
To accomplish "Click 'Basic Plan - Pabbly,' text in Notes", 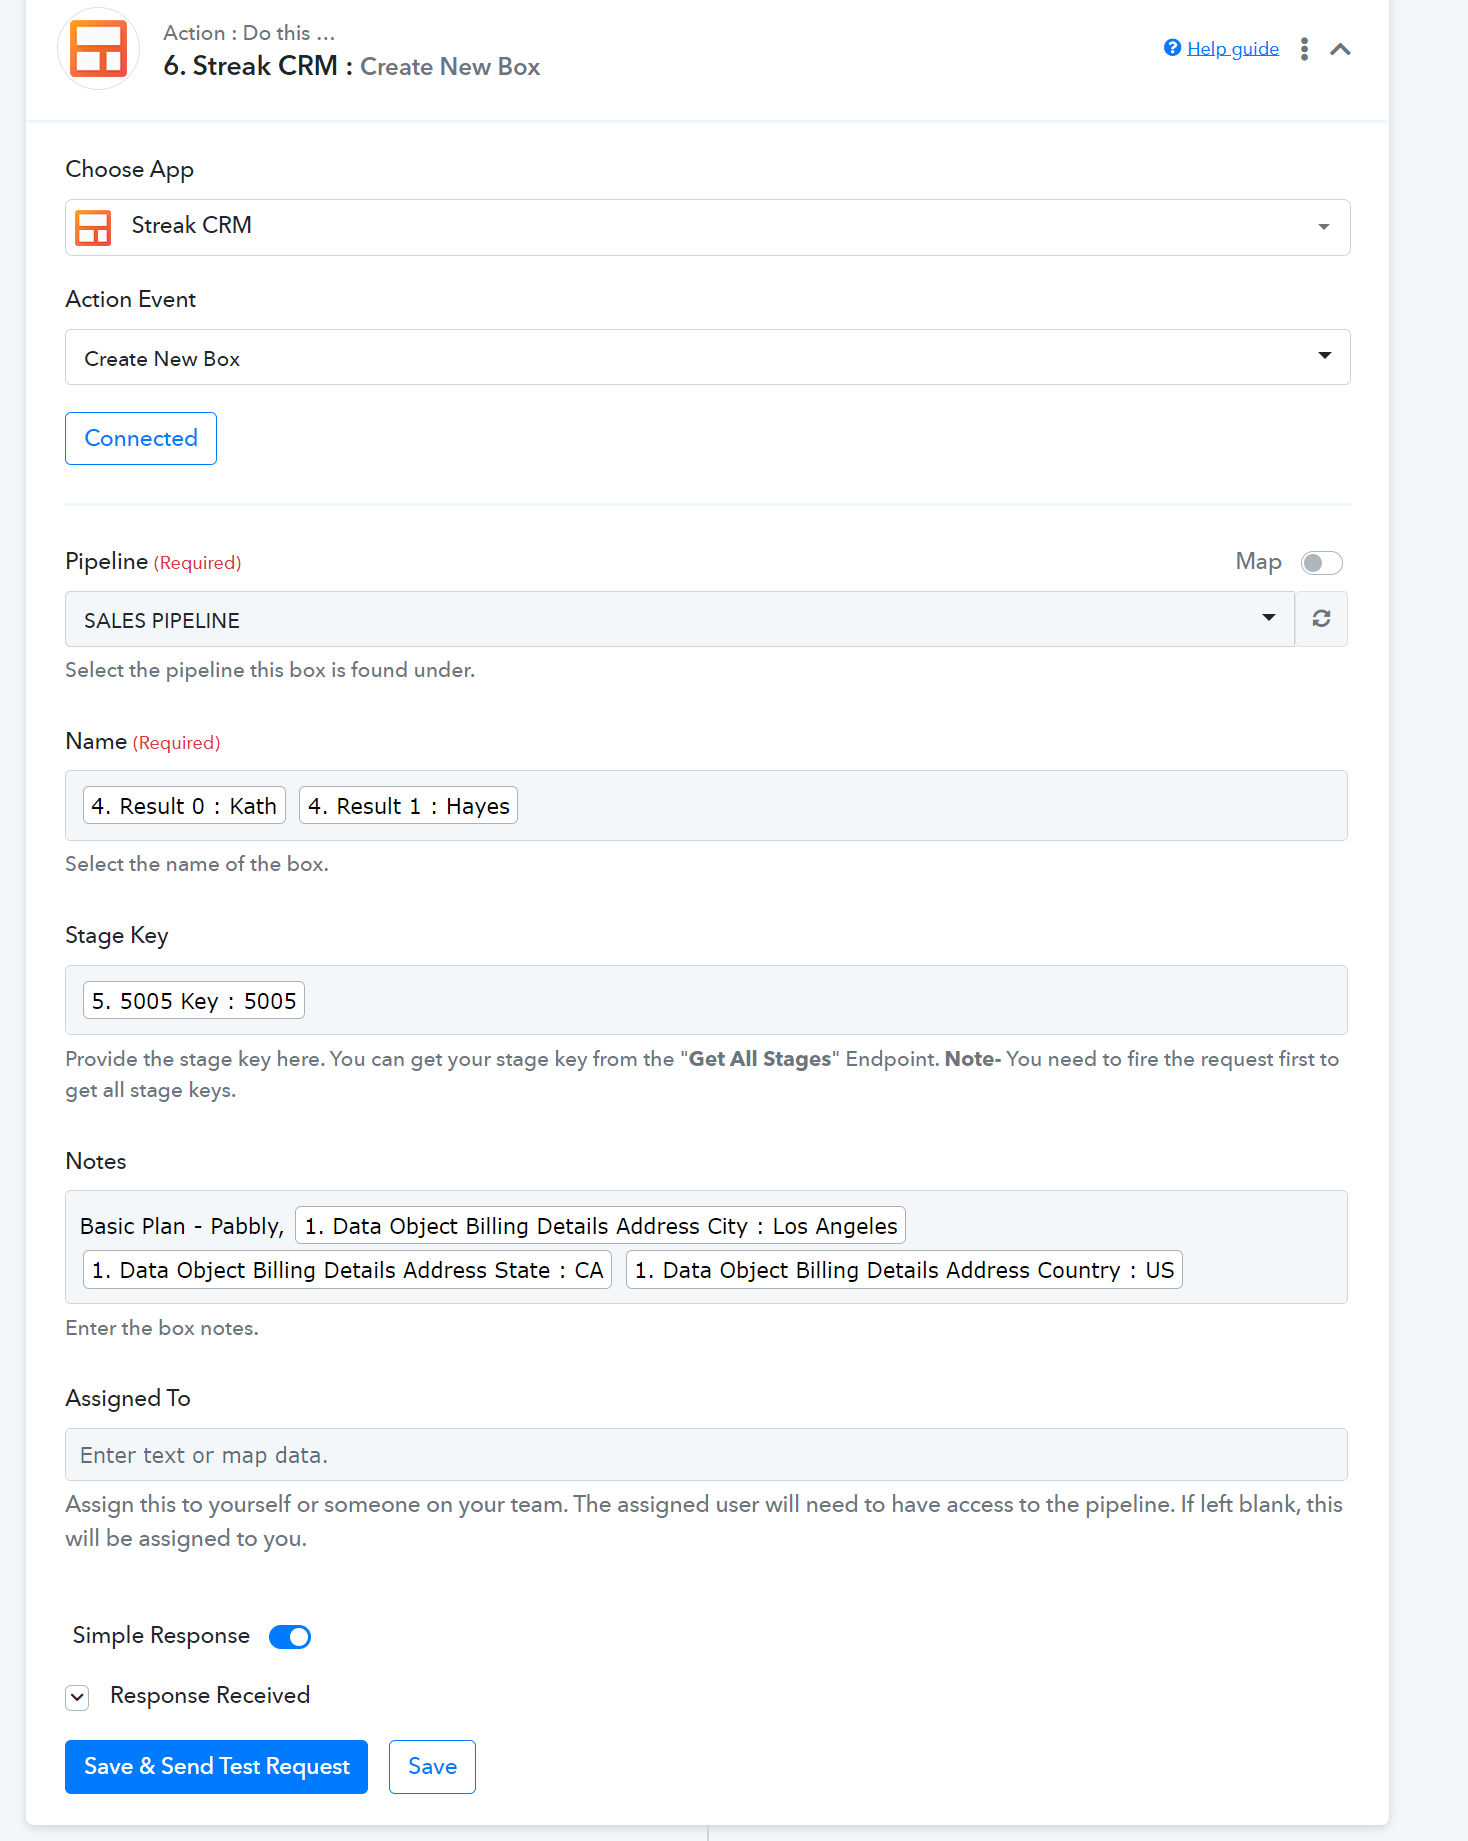I will pyautogui.click(x=182, y=1226).
